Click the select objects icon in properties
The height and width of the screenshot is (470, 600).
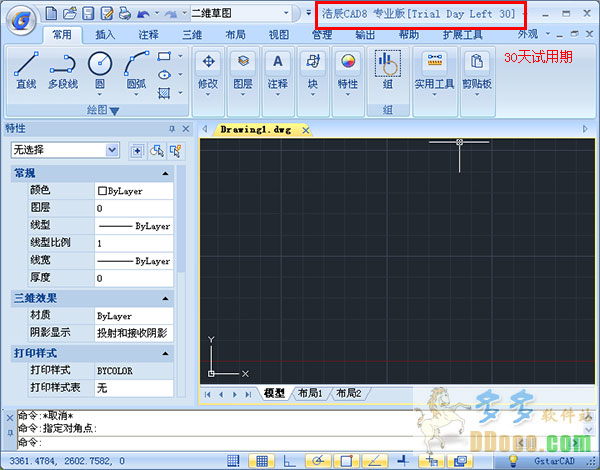(x=157, y=151)
